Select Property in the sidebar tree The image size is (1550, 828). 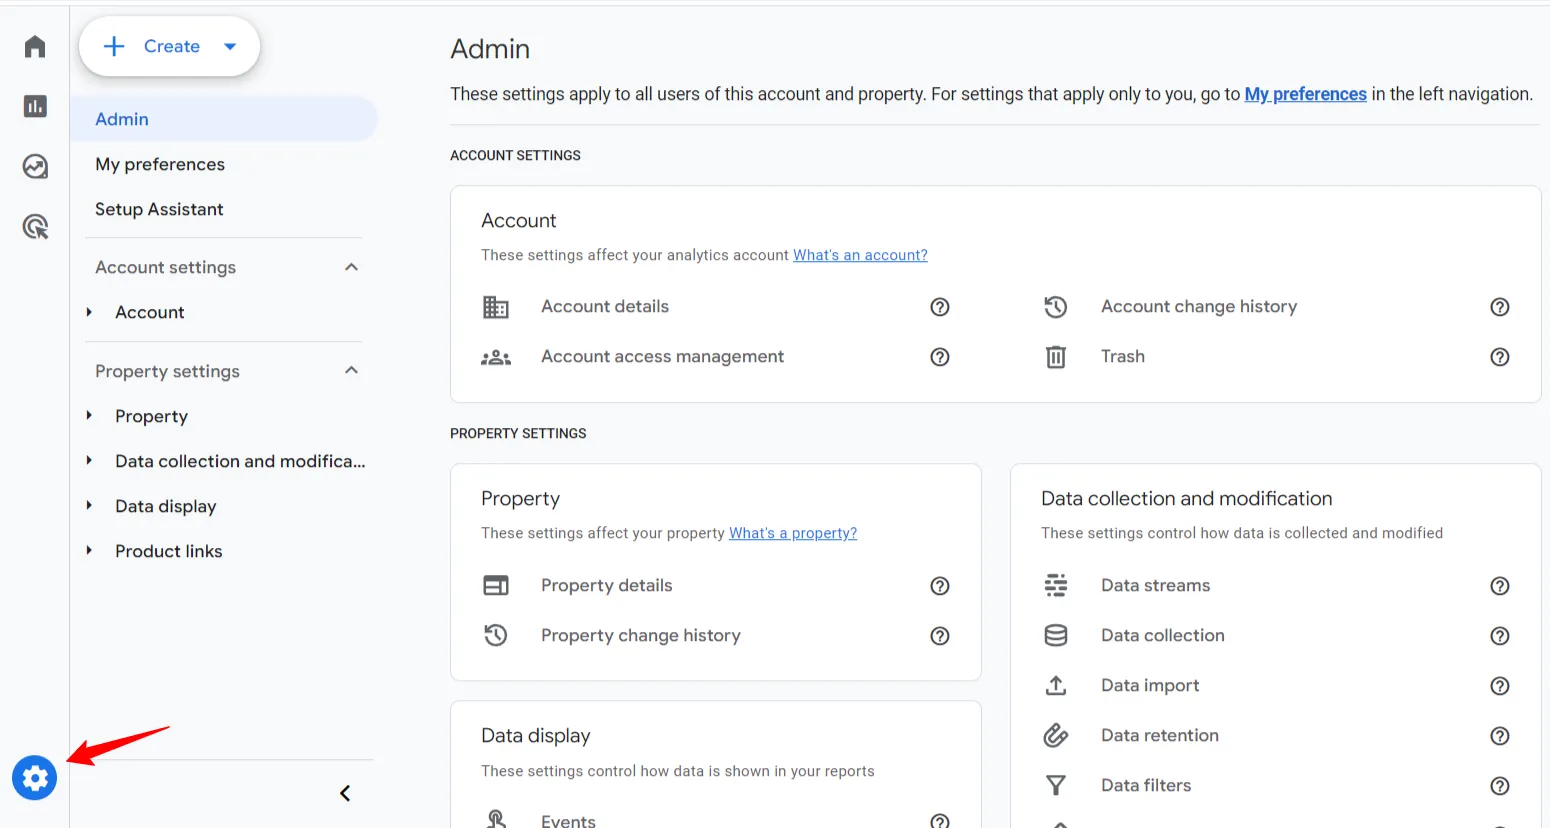tap(151, 416)
